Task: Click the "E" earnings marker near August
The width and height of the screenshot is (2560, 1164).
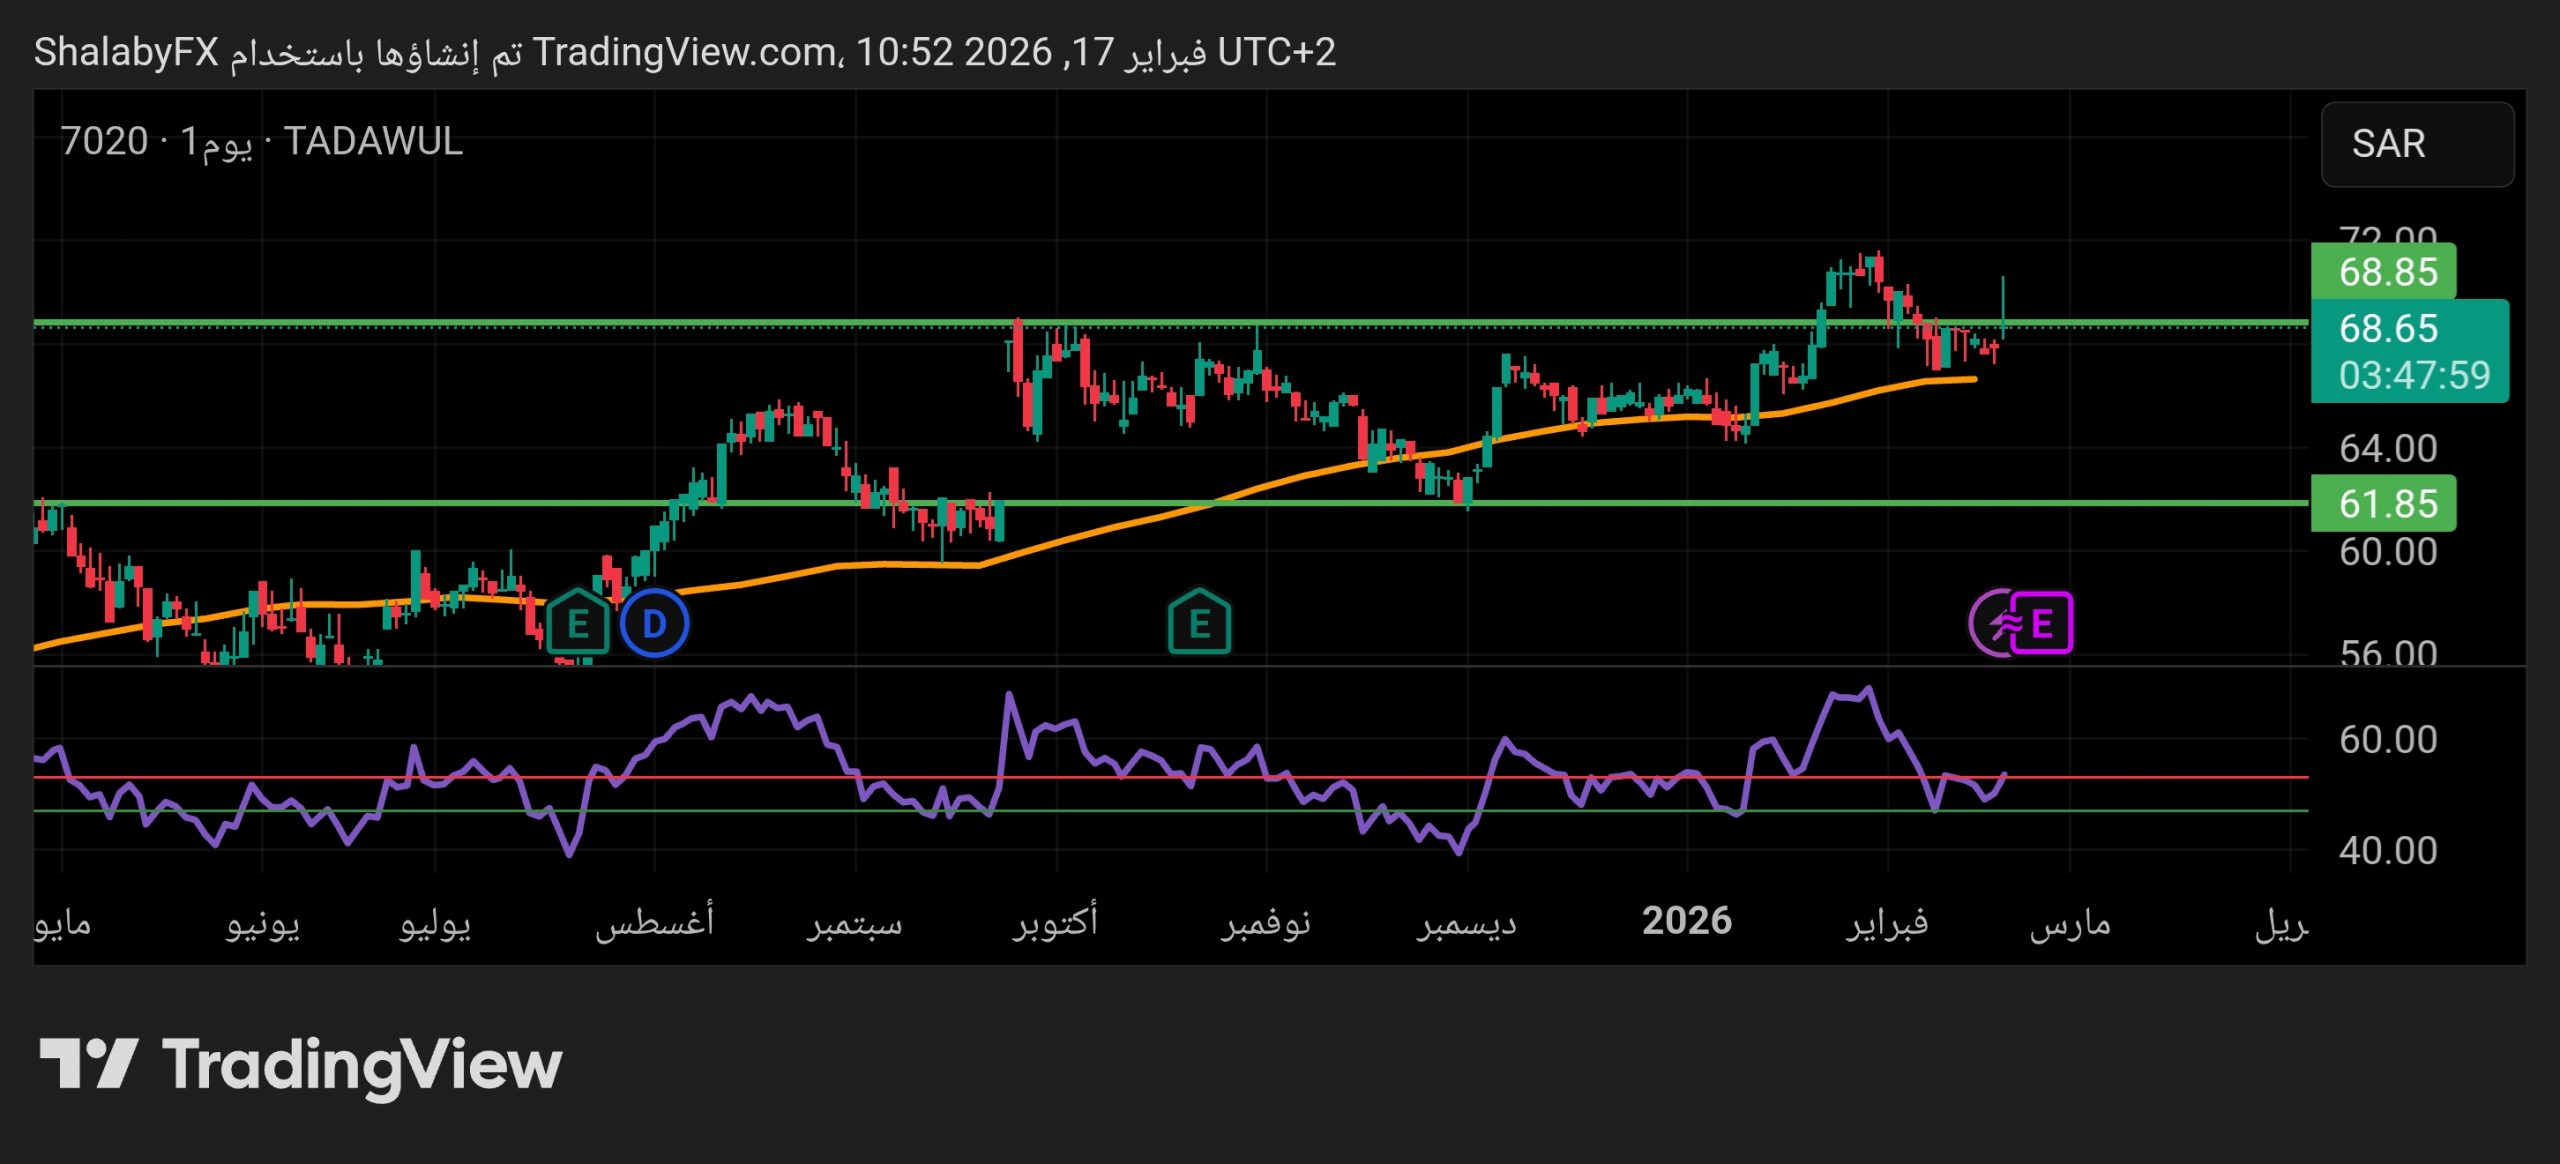Action: point(578,624)
